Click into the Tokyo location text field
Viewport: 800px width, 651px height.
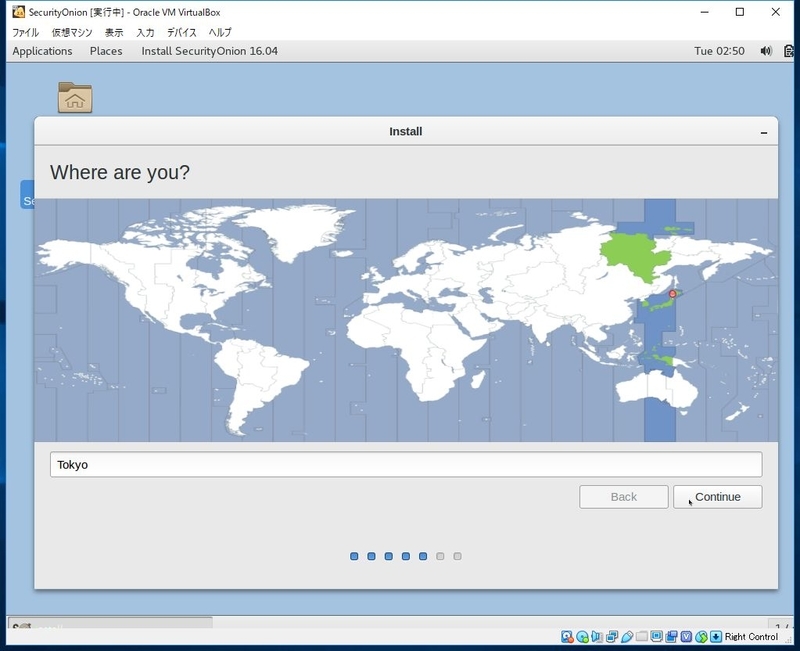(x=406, y=464)
